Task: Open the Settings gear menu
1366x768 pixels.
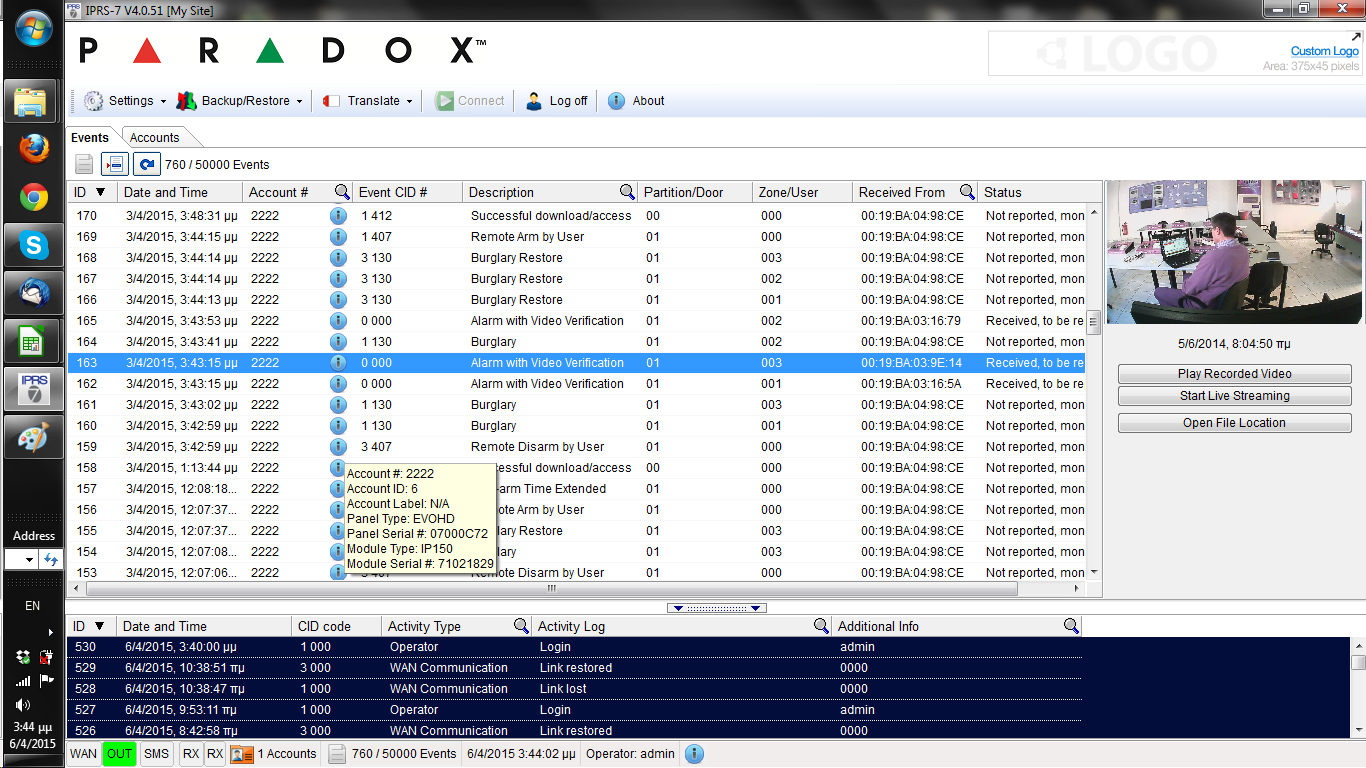Action: tap(124, 101)
